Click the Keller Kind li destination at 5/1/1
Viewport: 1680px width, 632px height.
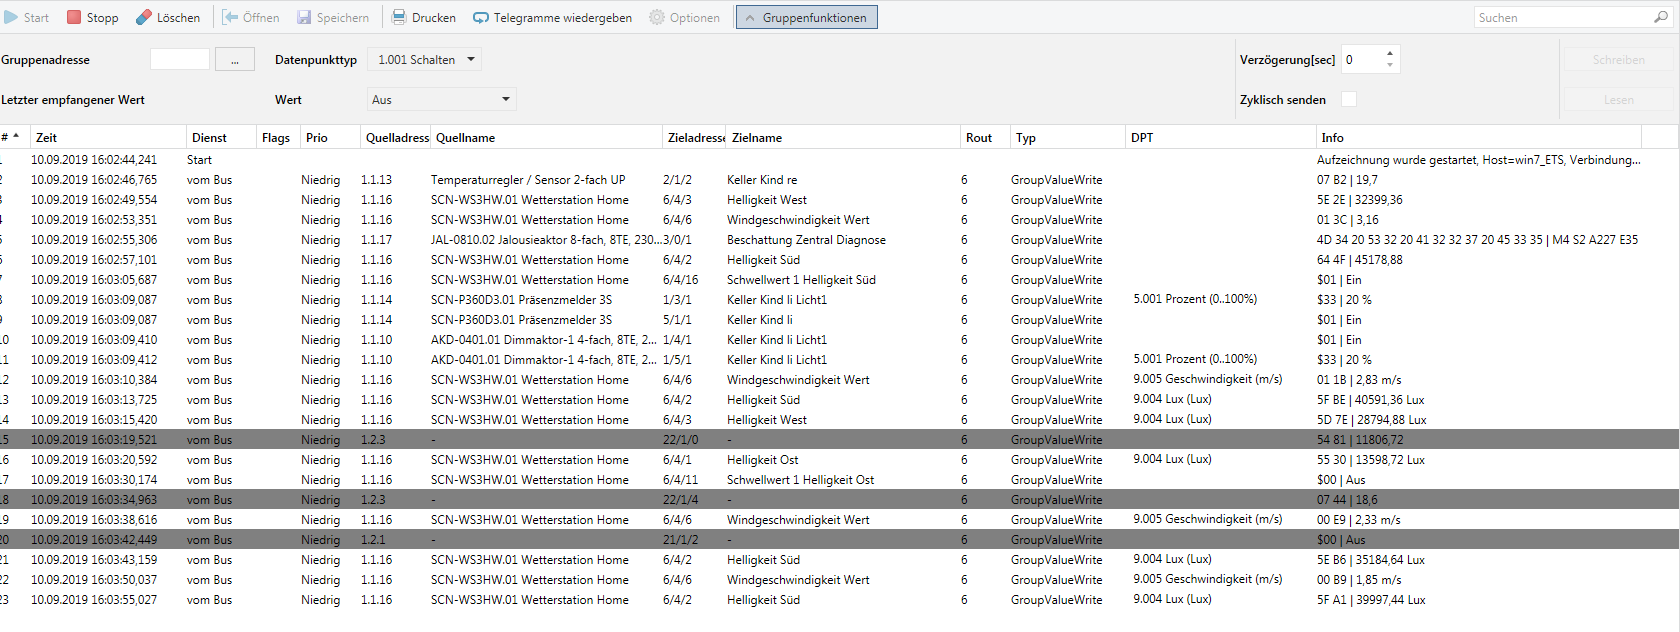(x=759, y=319)
